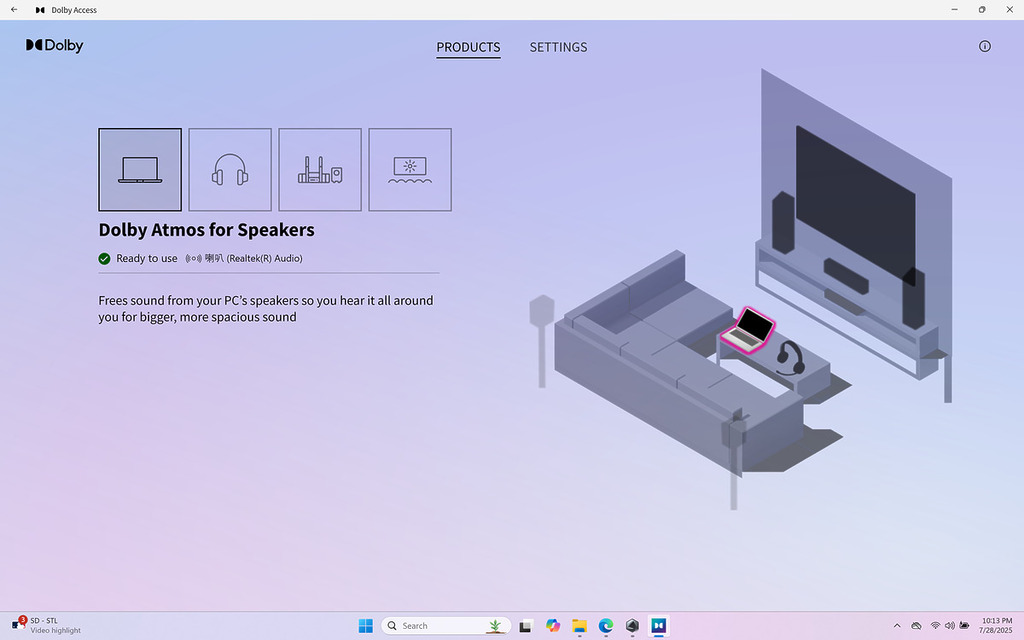Image resolution: width=1024 pixels, height=640 pixels.
Task: Open Wi-Fi network settings in the tray
Action: click(935, 626)
